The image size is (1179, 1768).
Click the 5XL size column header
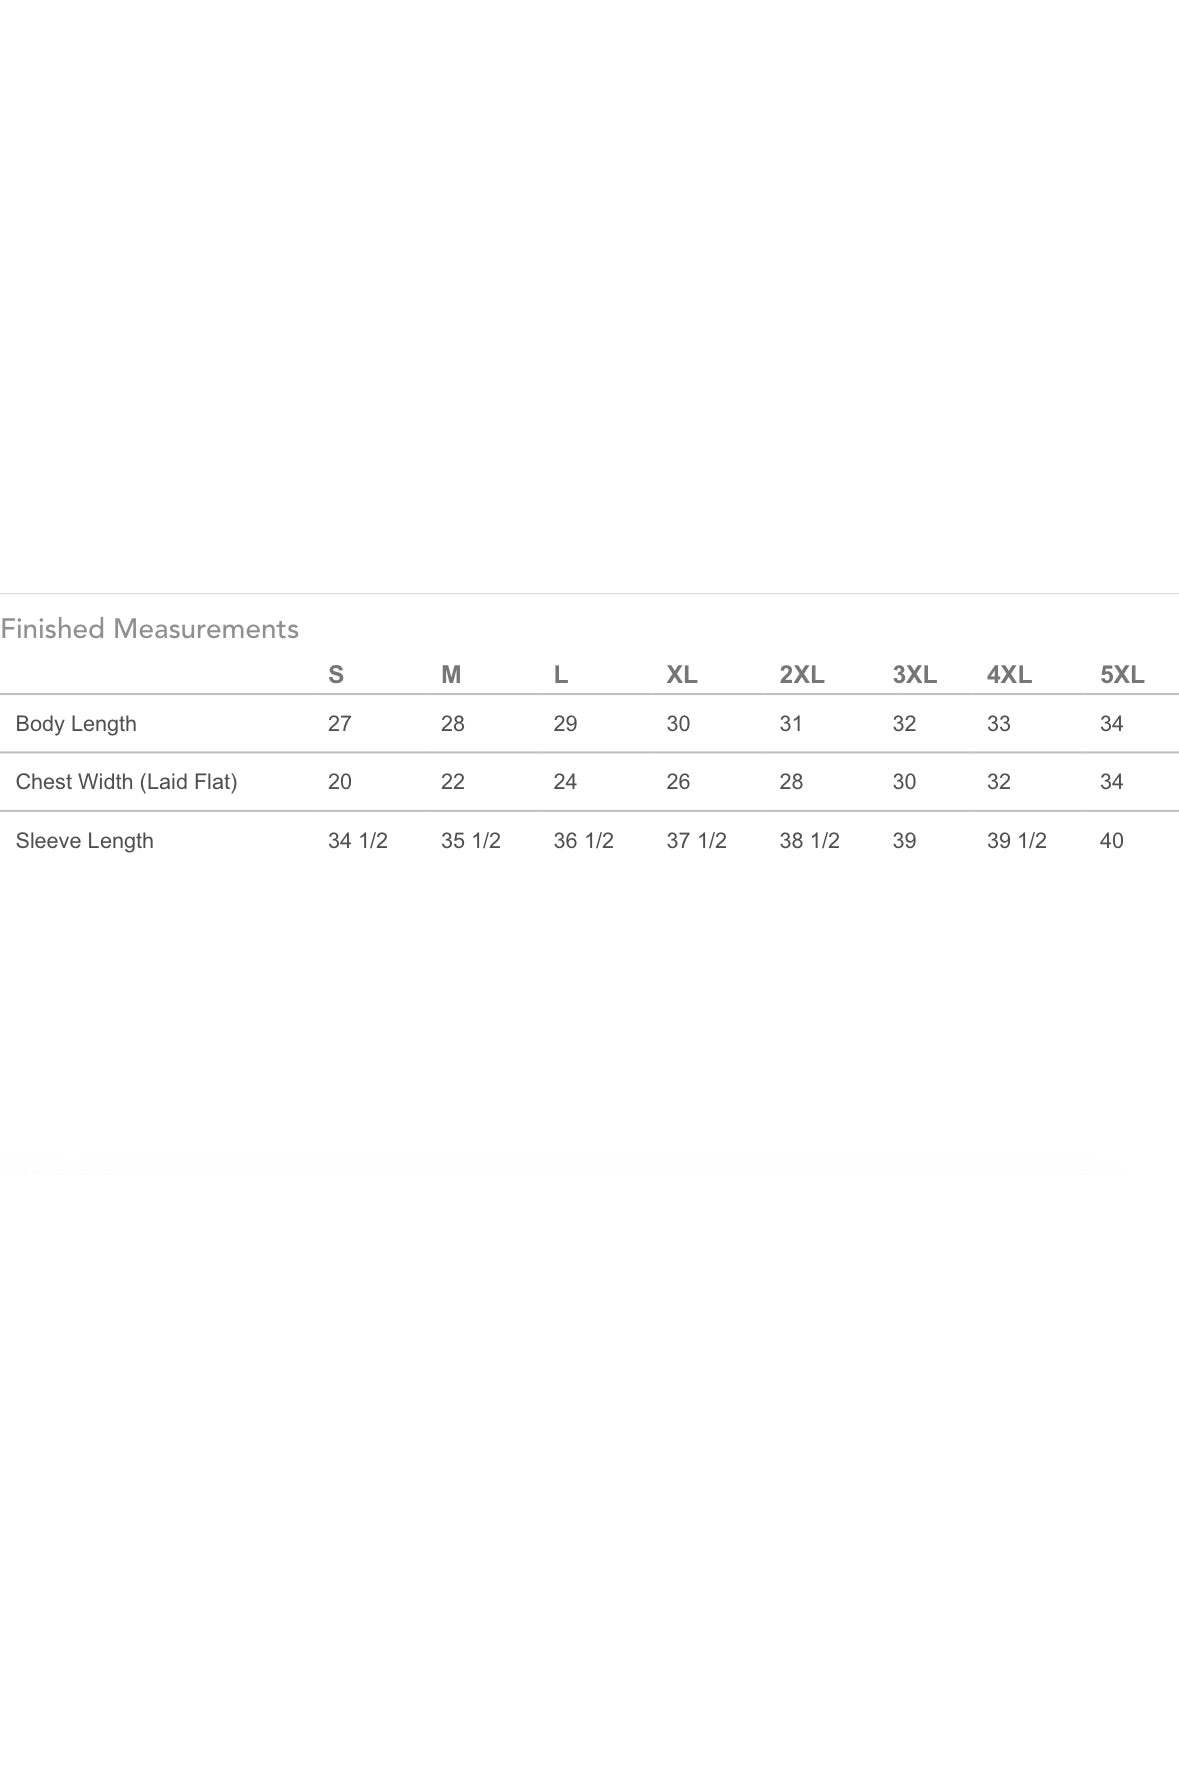1122,675
